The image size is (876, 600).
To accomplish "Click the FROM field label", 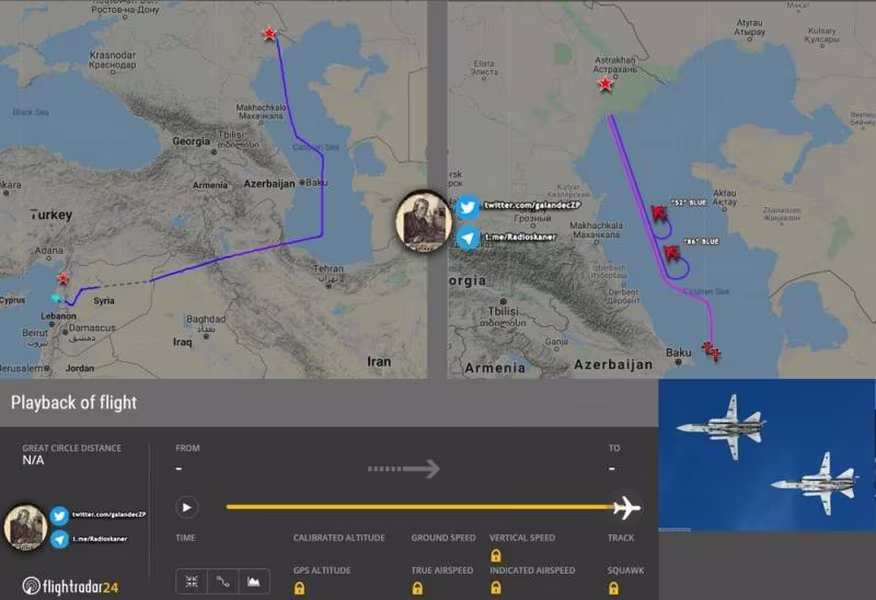I will [x=187, y=448].
